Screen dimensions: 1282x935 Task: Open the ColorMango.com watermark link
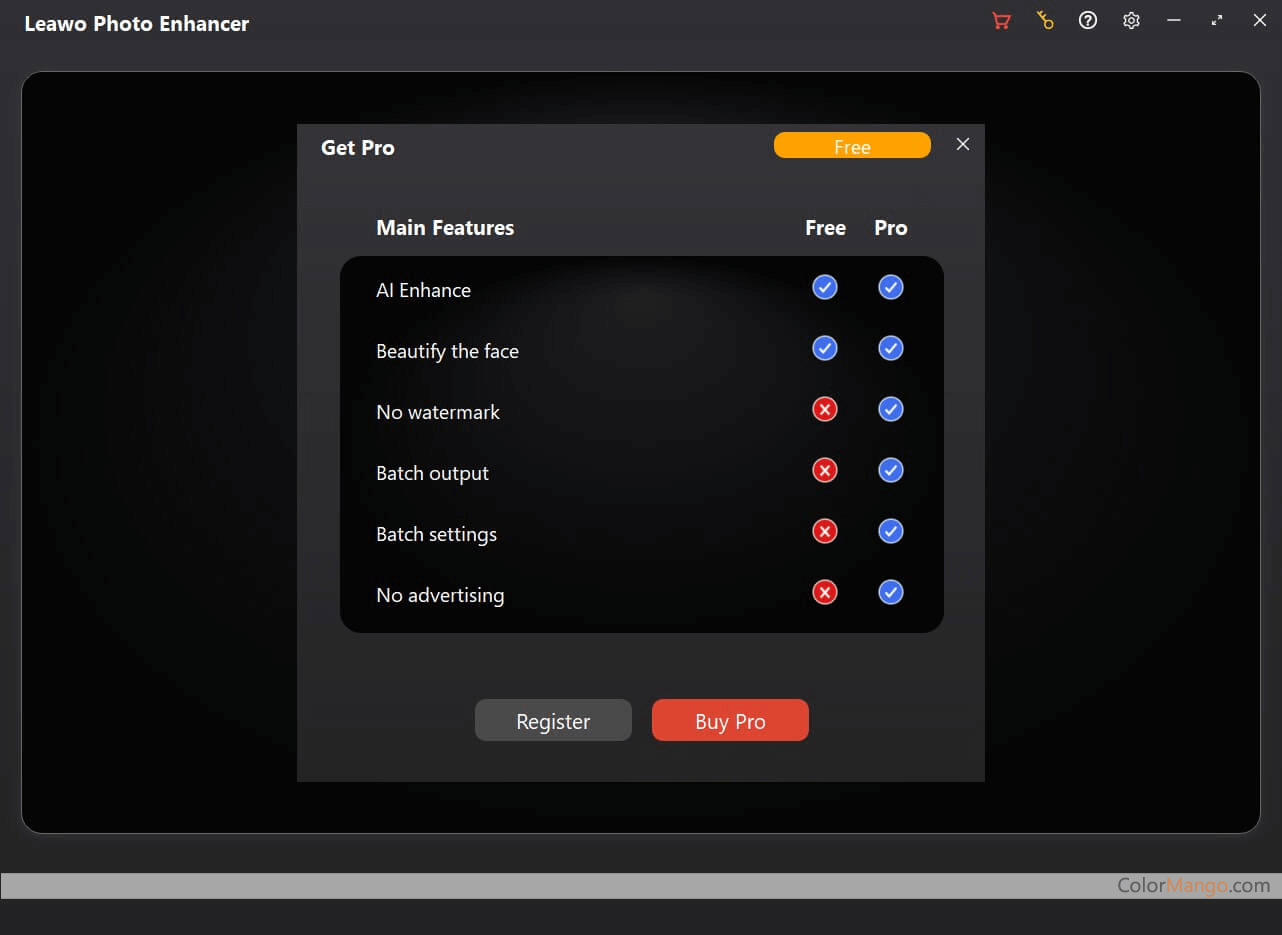1193,886
